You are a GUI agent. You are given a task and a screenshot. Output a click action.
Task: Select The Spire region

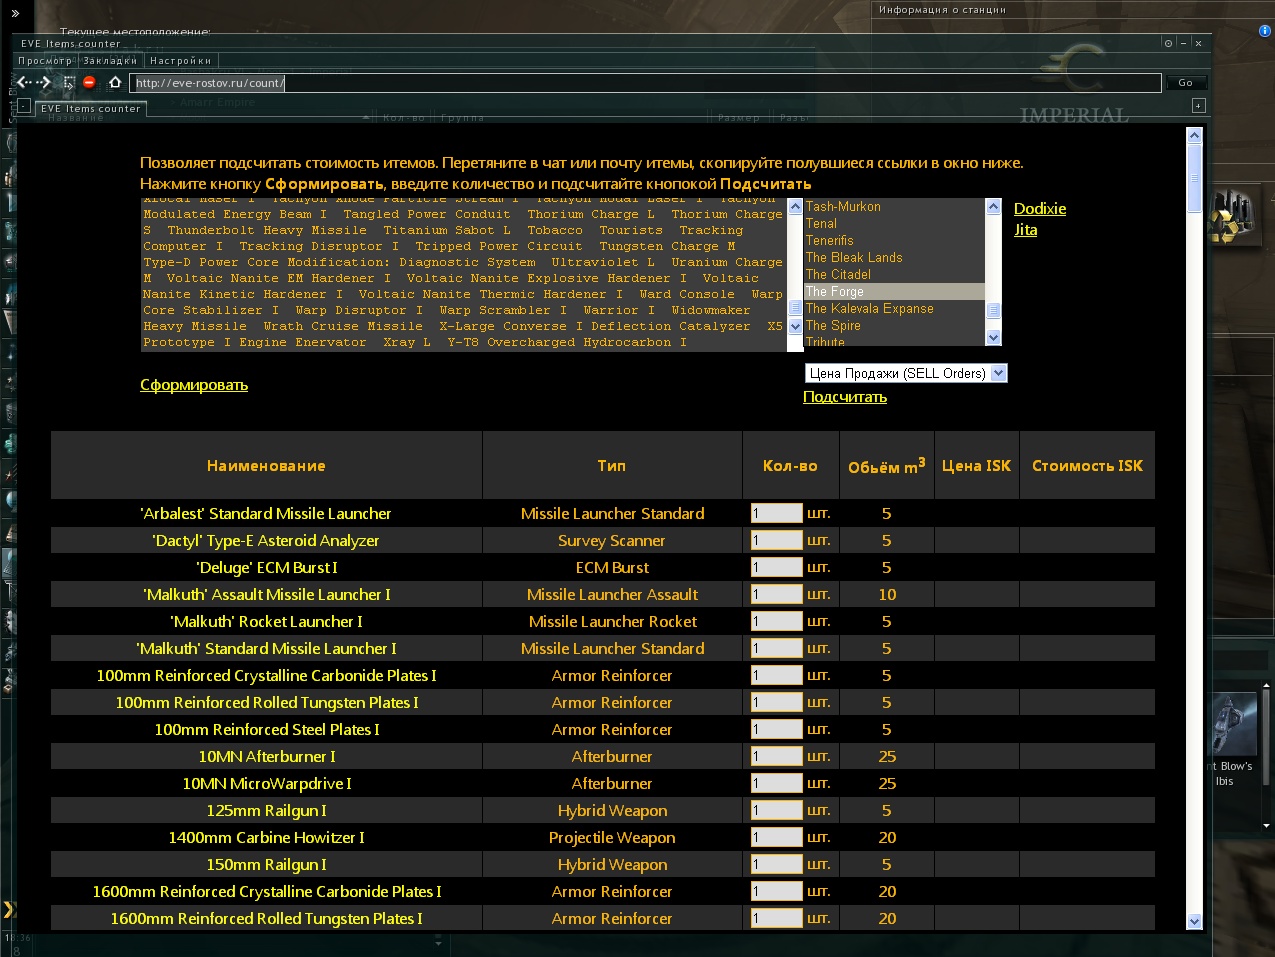[894, 326]
